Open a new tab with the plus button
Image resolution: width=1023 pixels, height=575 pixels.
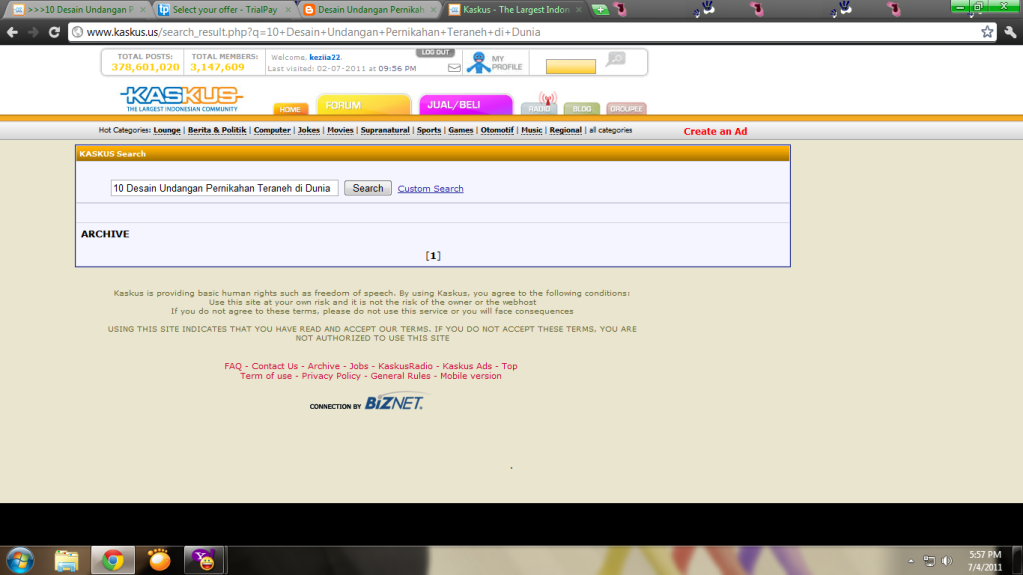coord(600,10)
